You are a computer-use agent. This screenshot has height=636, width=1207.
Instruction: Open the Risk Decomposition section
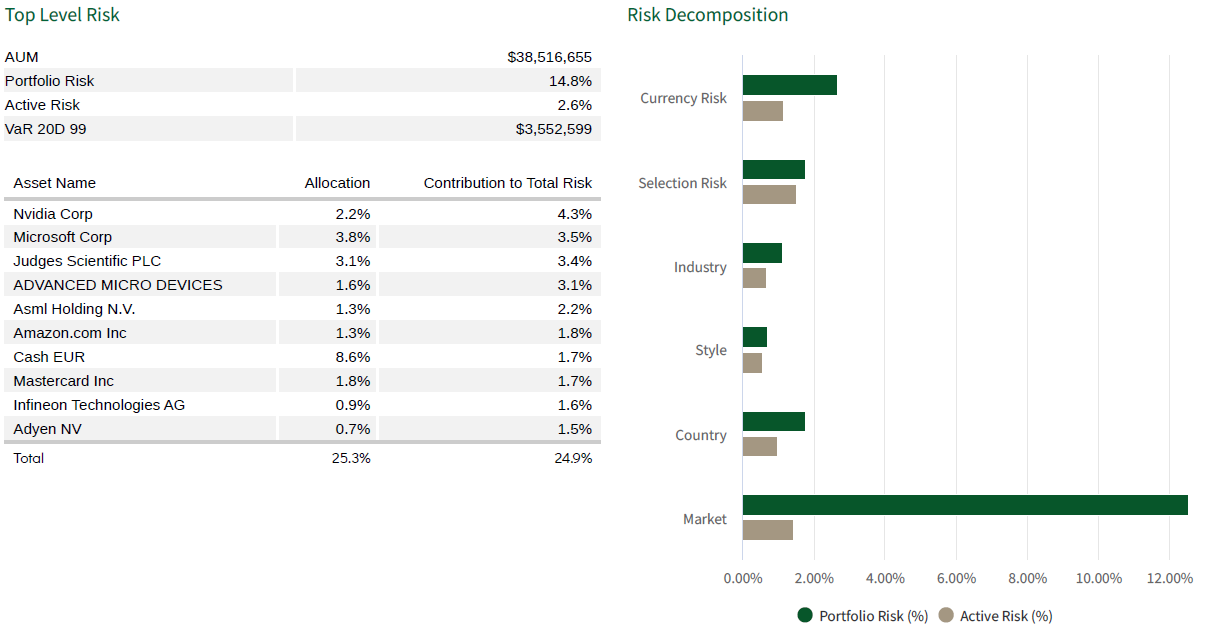point(707,15)
